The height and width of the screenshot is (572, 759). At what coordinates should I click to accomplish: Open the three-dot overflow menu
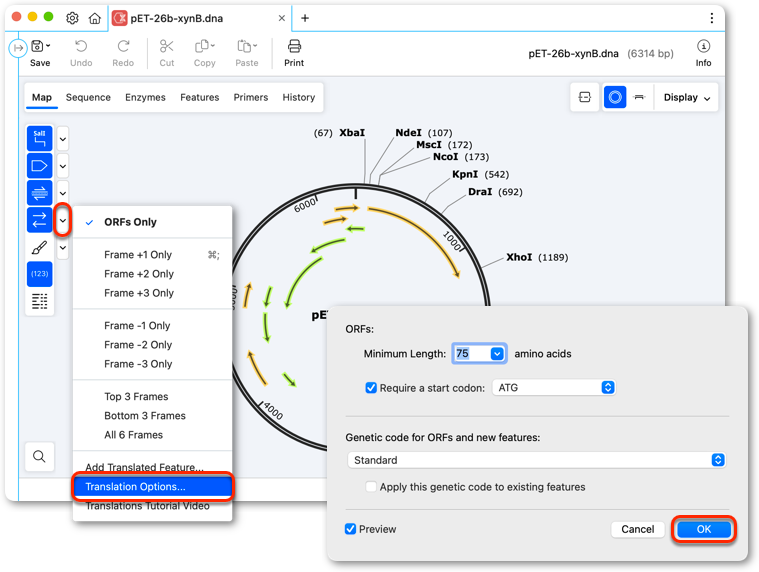point(712,18)
